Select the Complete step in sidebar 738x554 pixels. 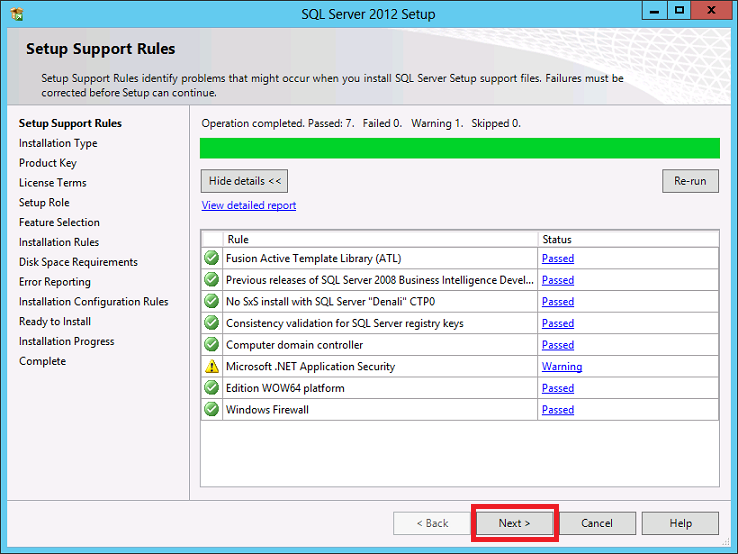click(42, 361)
